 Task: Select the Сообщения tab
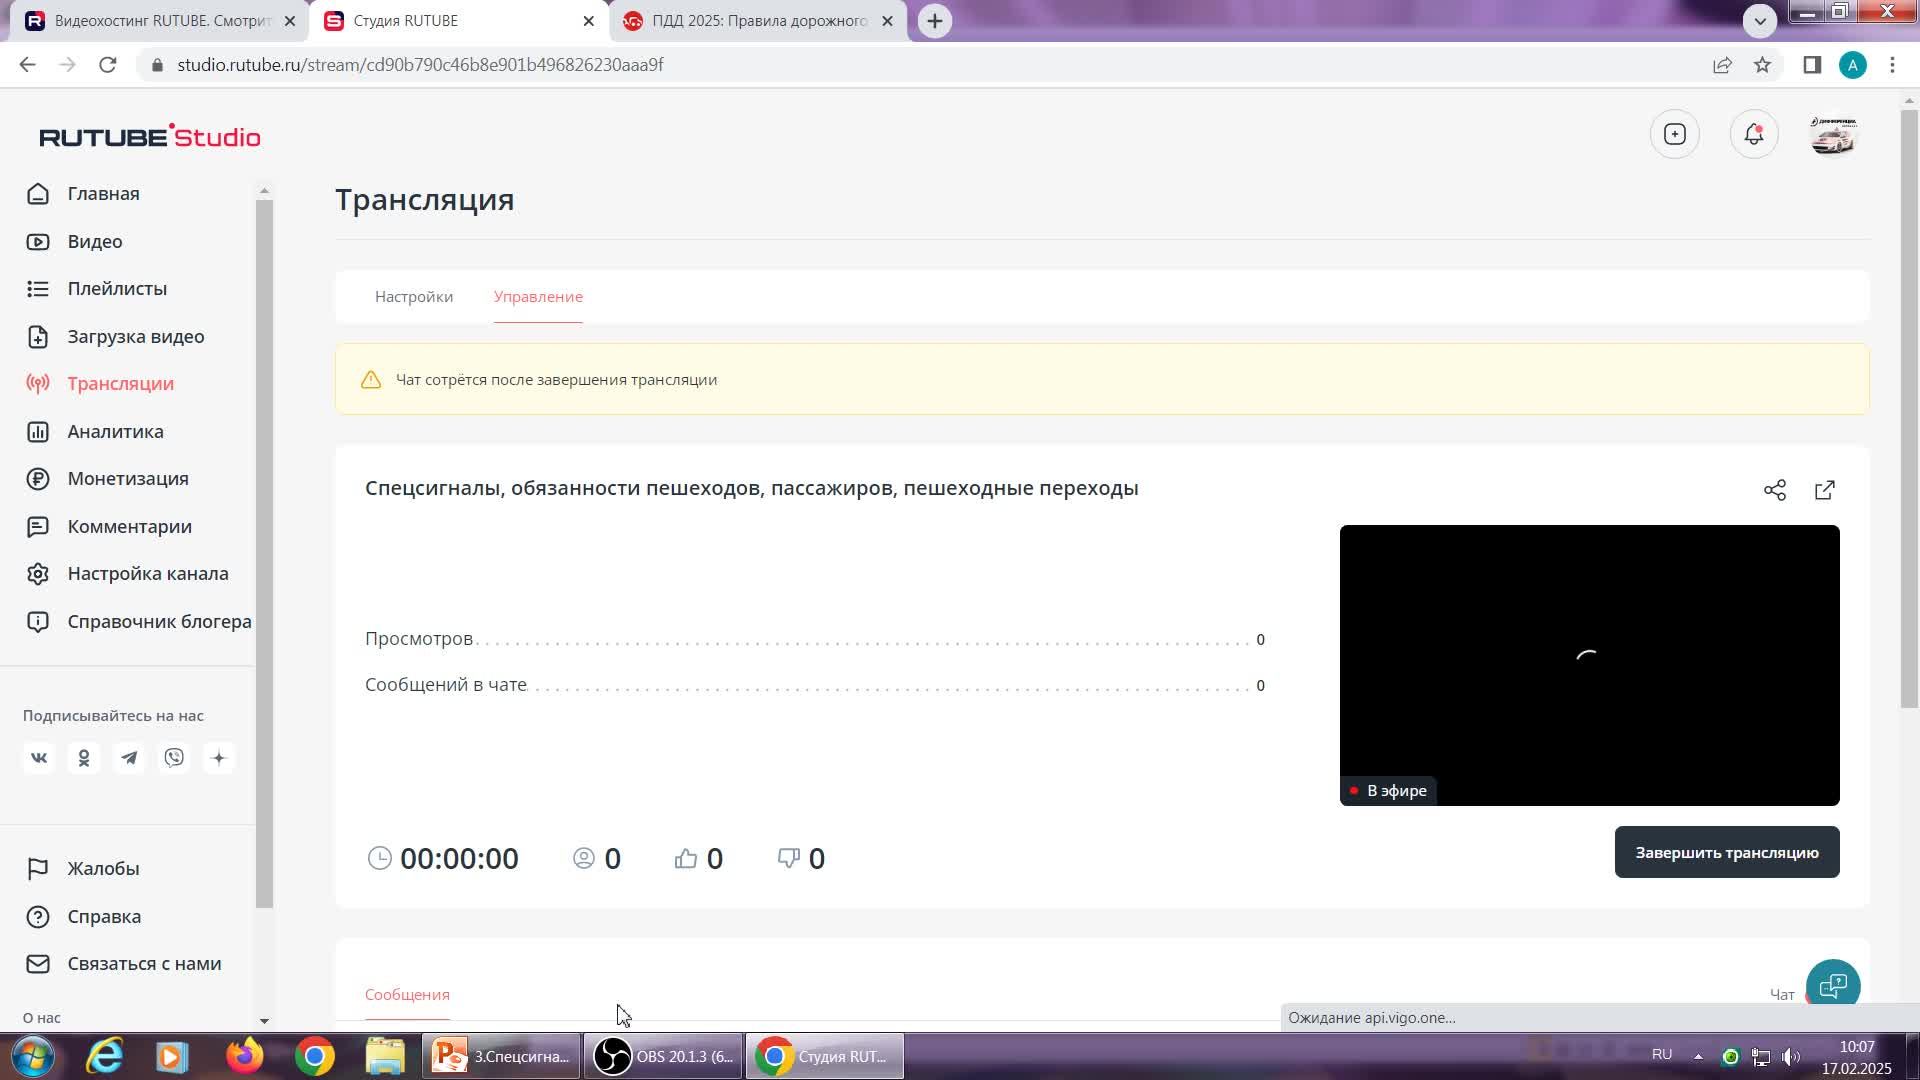coord(407,995)
